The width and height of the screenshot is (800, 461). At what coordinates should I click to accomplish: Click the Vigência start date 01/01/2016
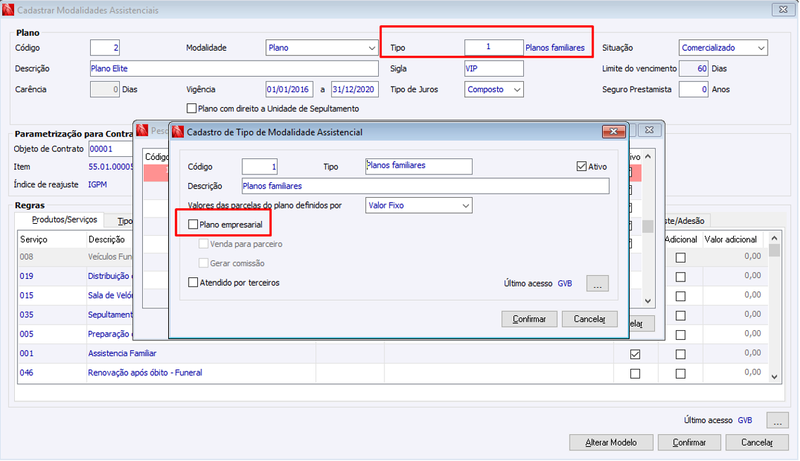coord(289,90)
